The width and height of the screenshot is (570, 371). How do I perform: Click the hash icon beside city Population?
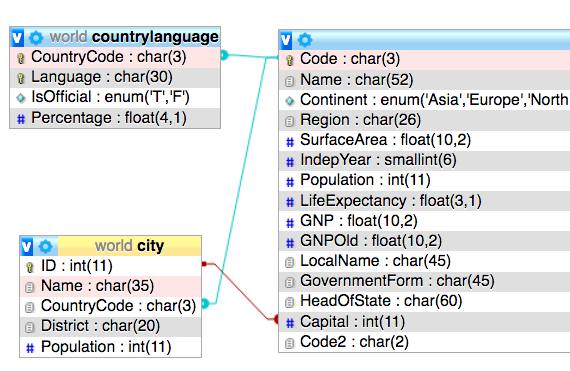[30, 348]
